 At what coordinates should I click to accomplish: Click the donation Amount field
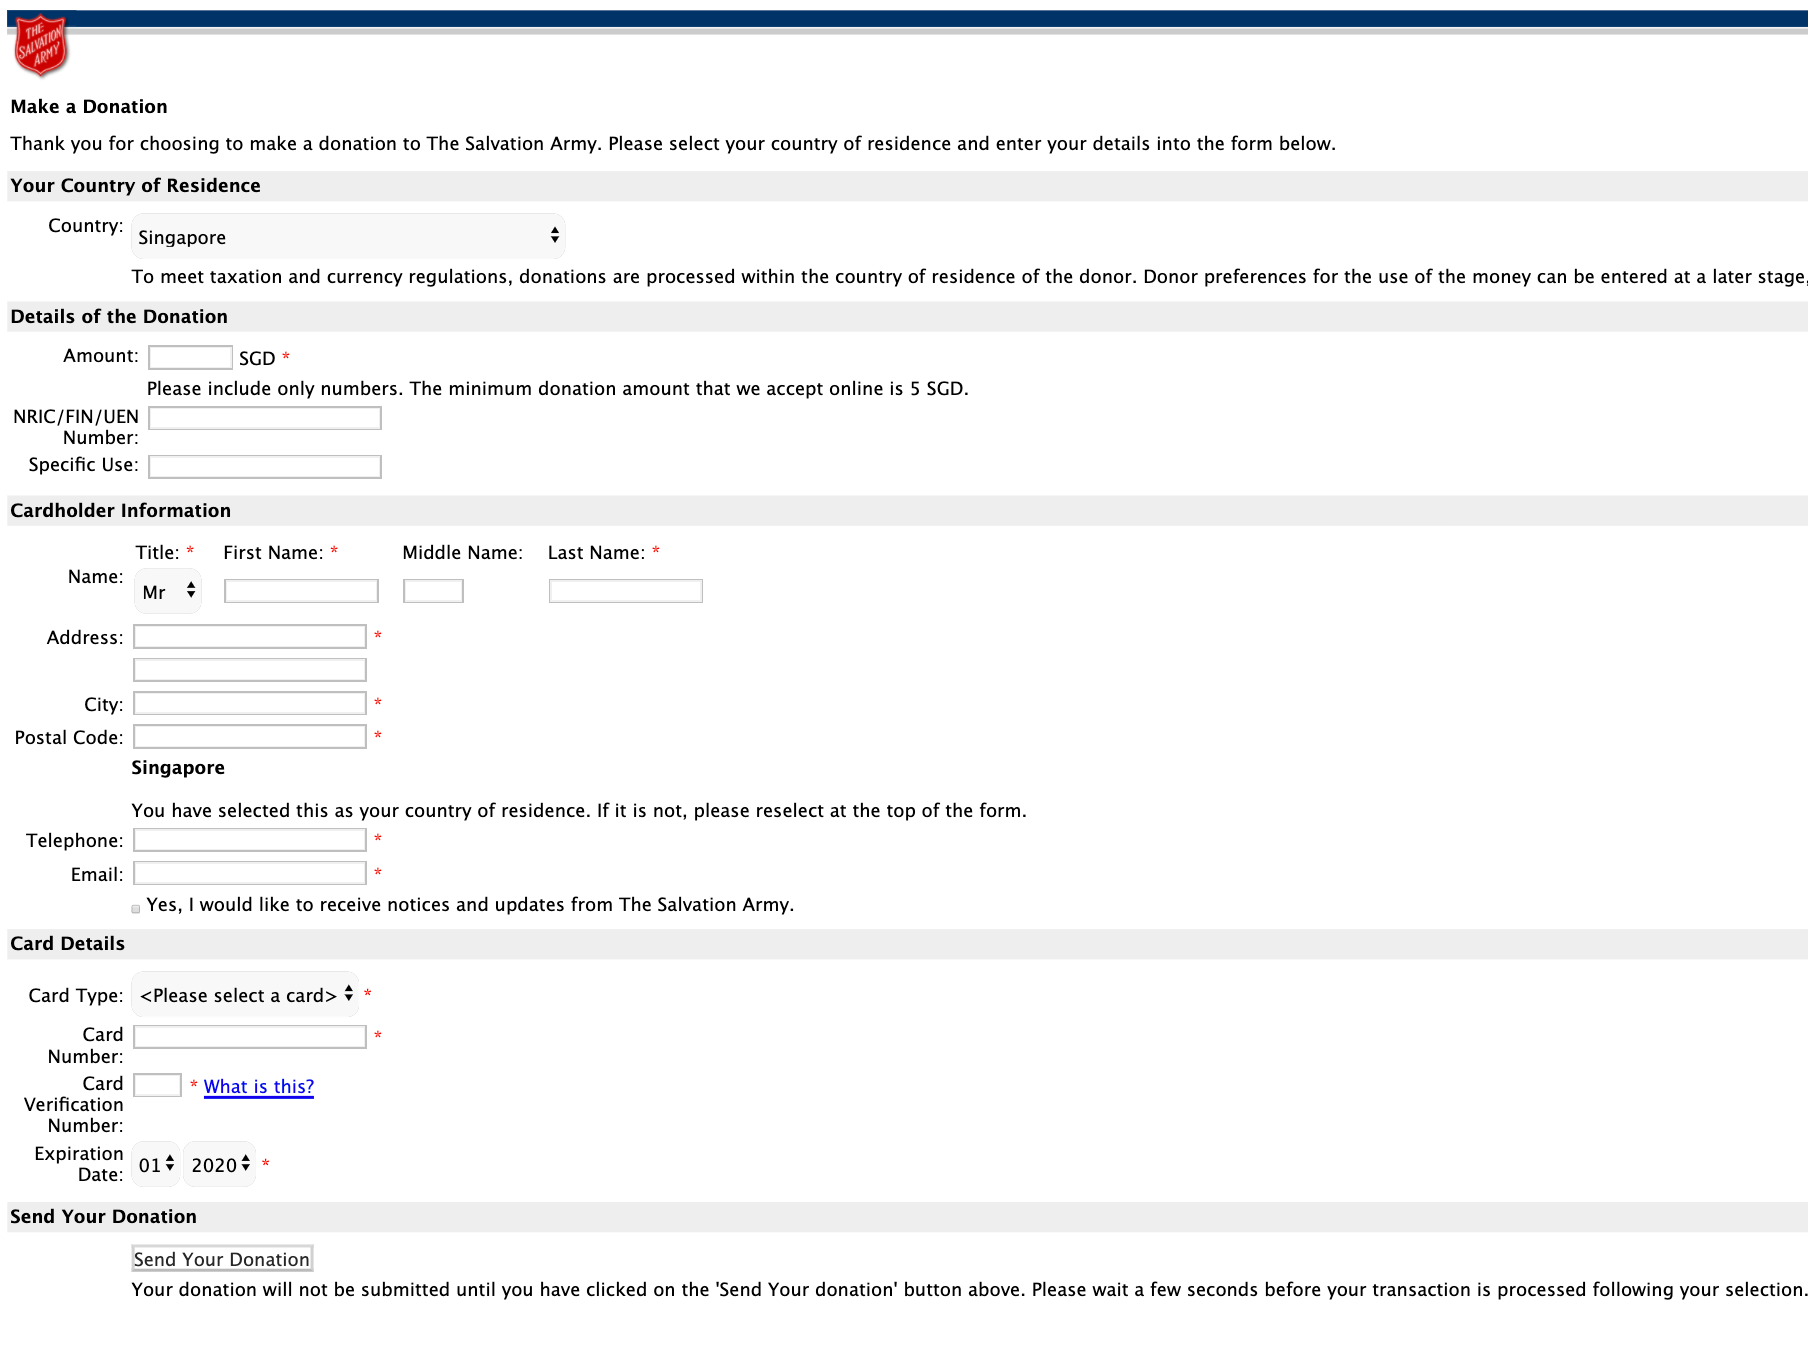(x=190, y=358)
